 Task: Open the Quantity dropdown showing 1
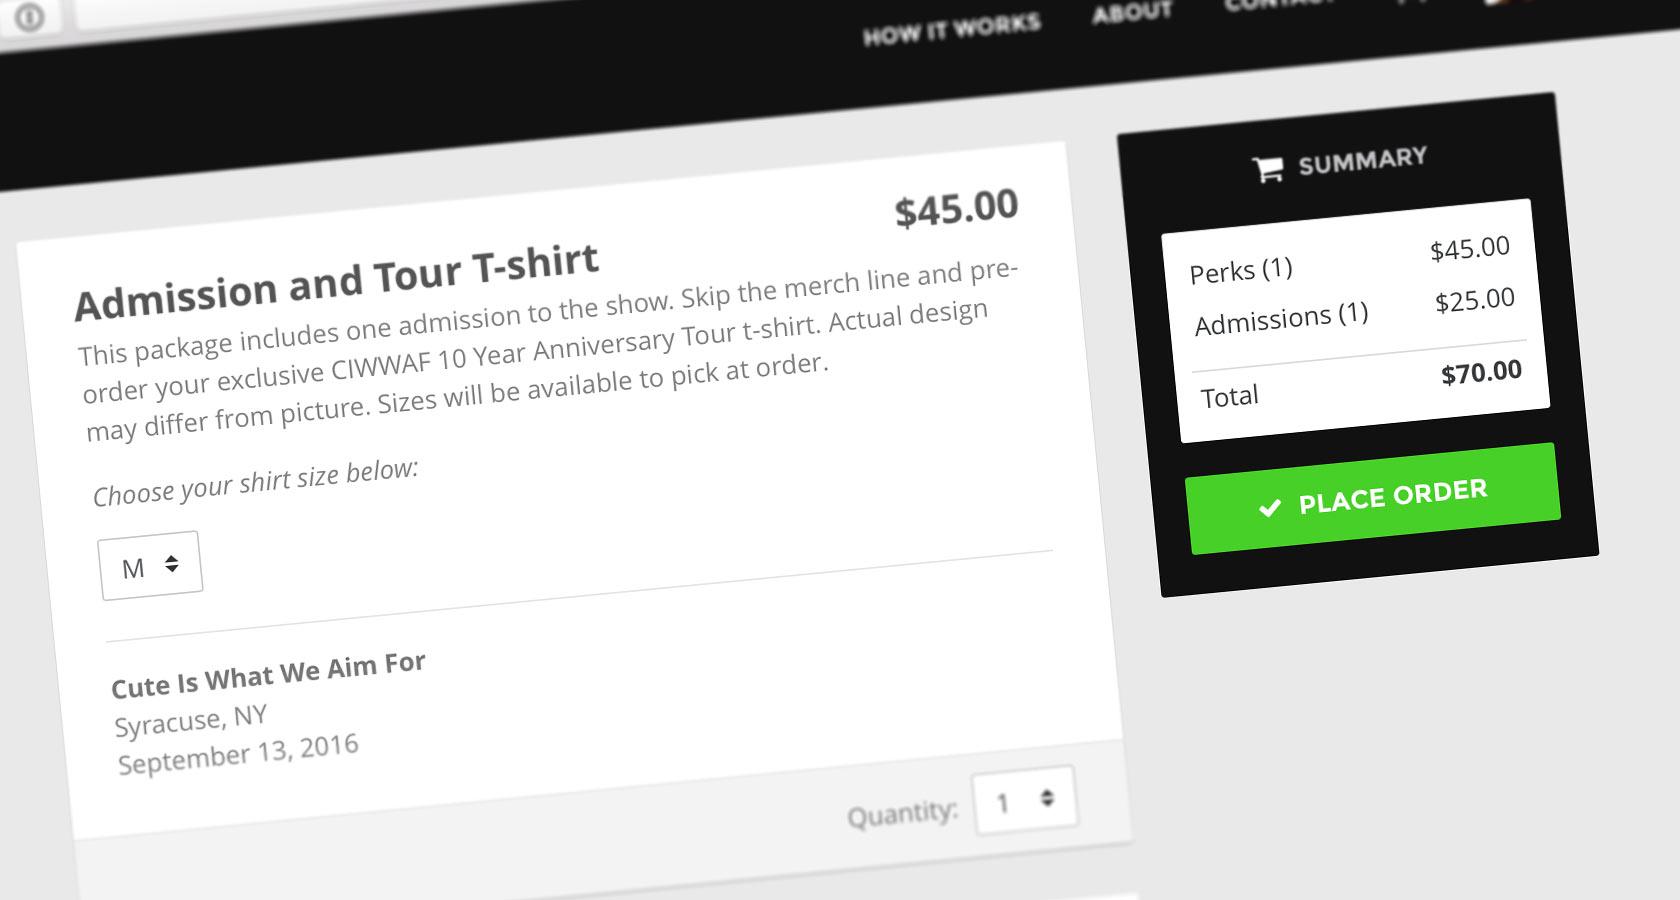pyautogui.click(x=1023, y=800)
